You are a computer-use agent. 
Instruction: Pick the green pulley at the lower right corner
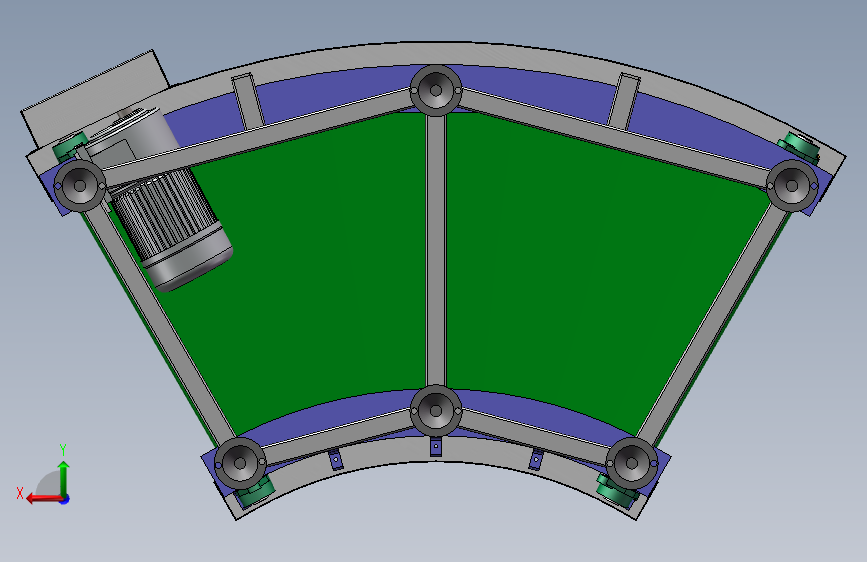point(617,490)
